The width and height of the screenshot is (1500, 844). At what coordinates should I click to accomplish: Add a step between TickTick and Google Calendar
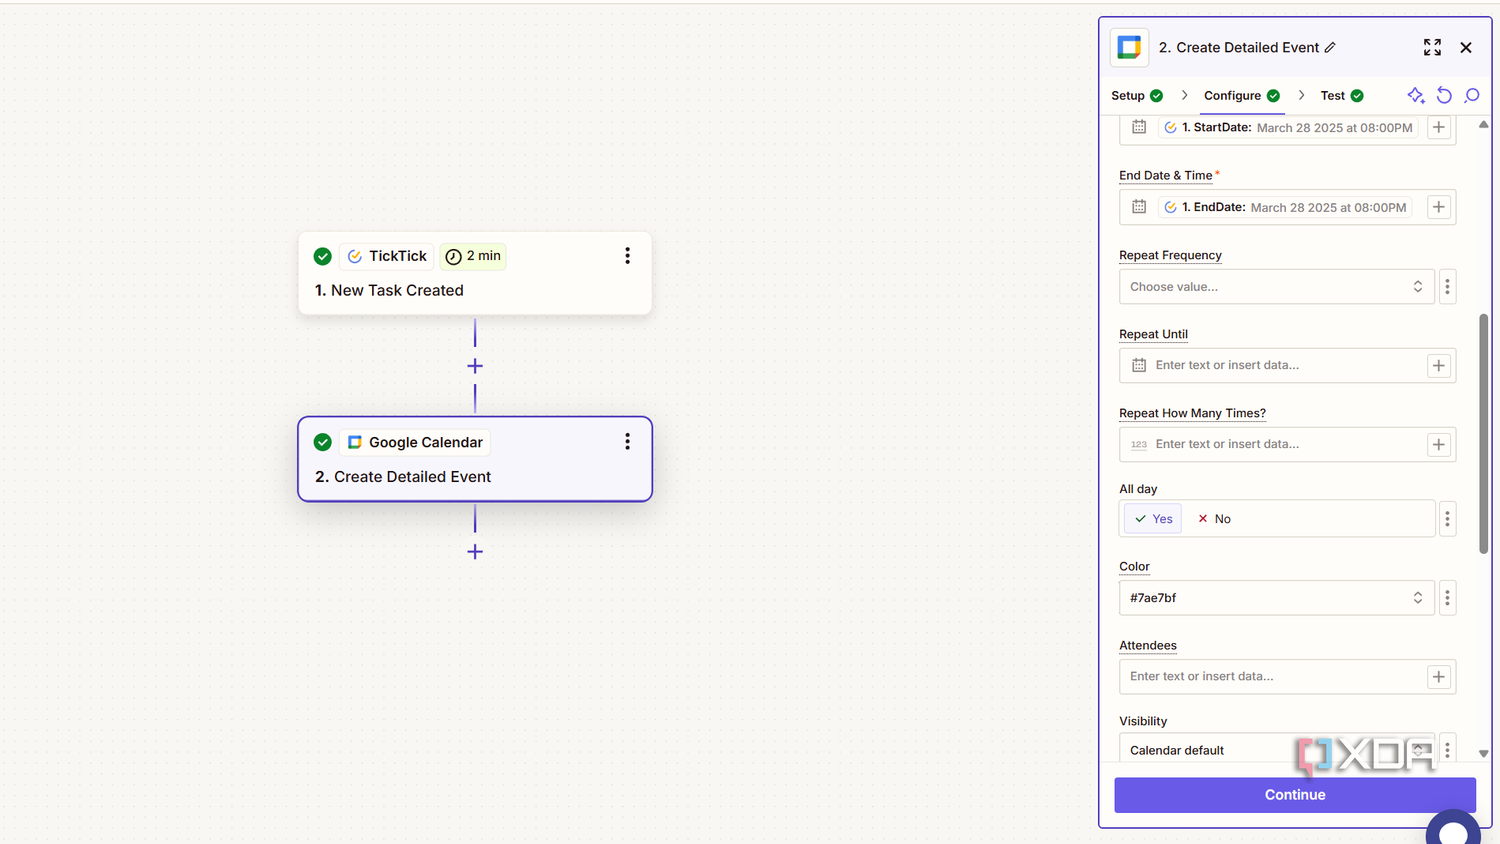pos(475,366)
